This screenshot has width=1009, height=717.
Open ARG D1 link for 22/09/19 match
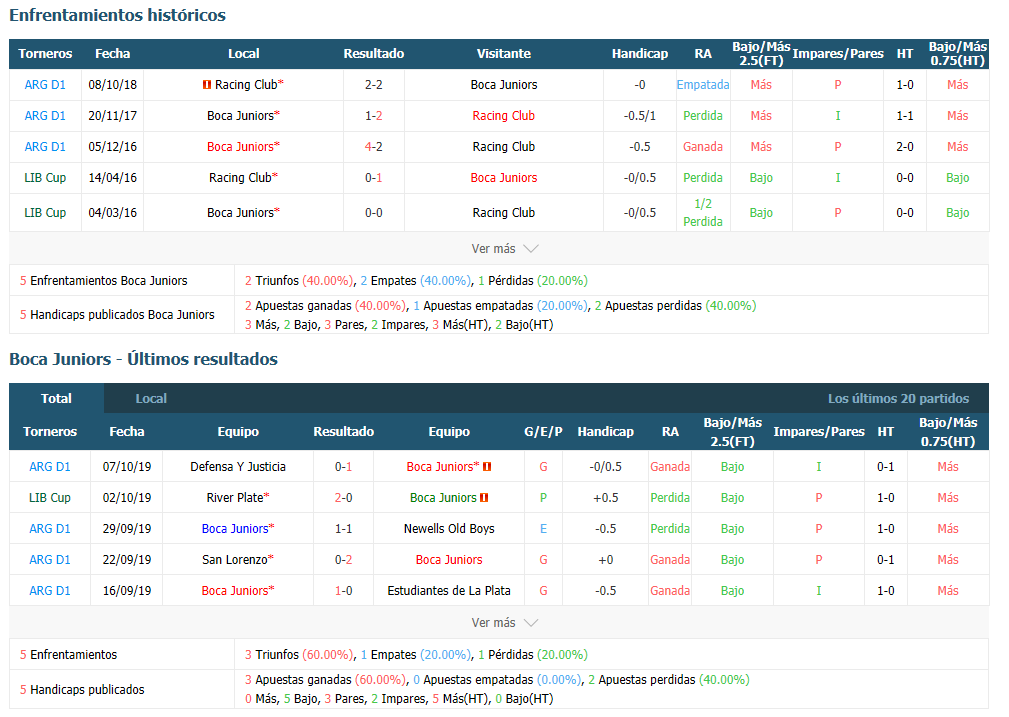tap(50, 559)
